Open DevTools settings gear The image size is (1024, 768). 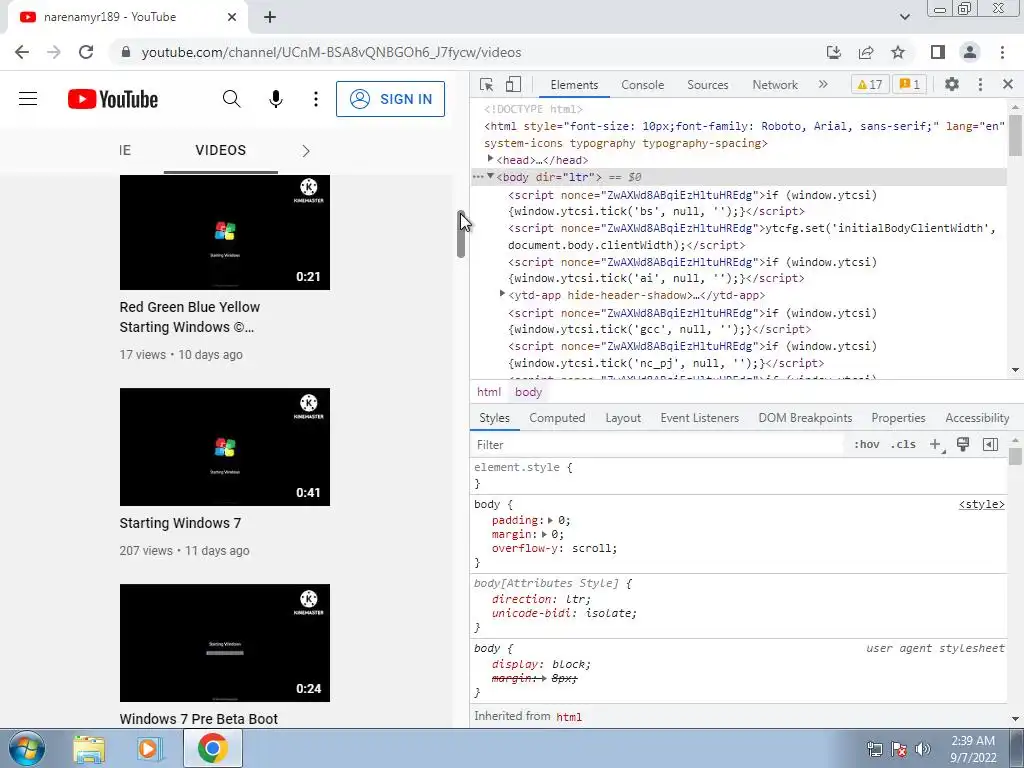coord(952,84)
